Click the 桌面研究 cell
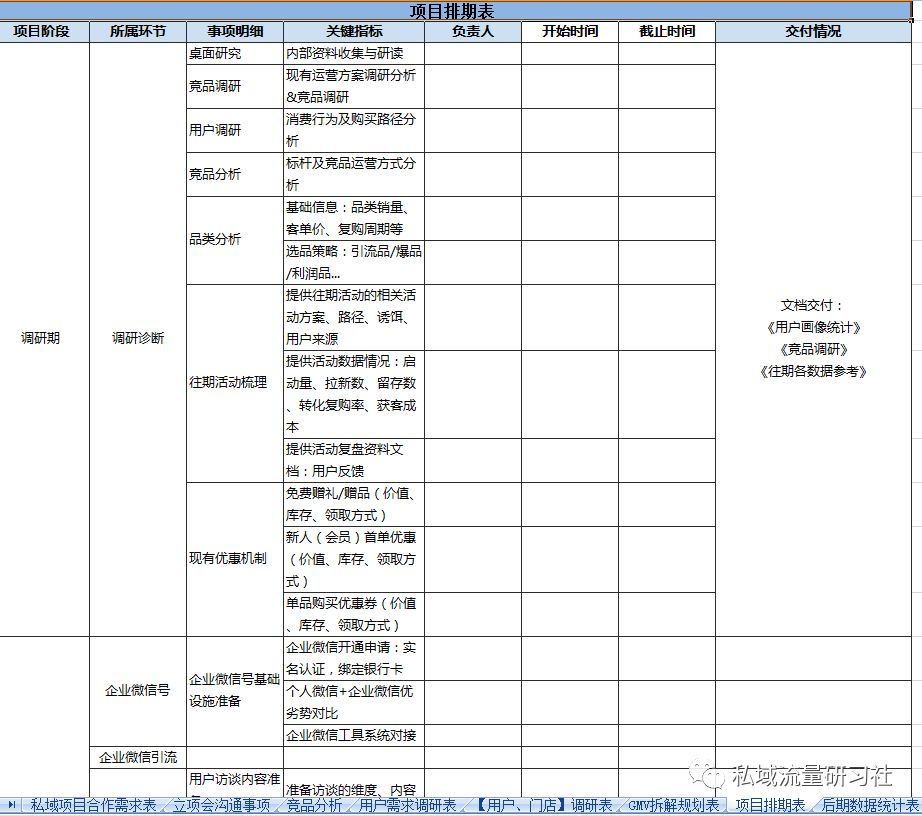 click(235, 53)
